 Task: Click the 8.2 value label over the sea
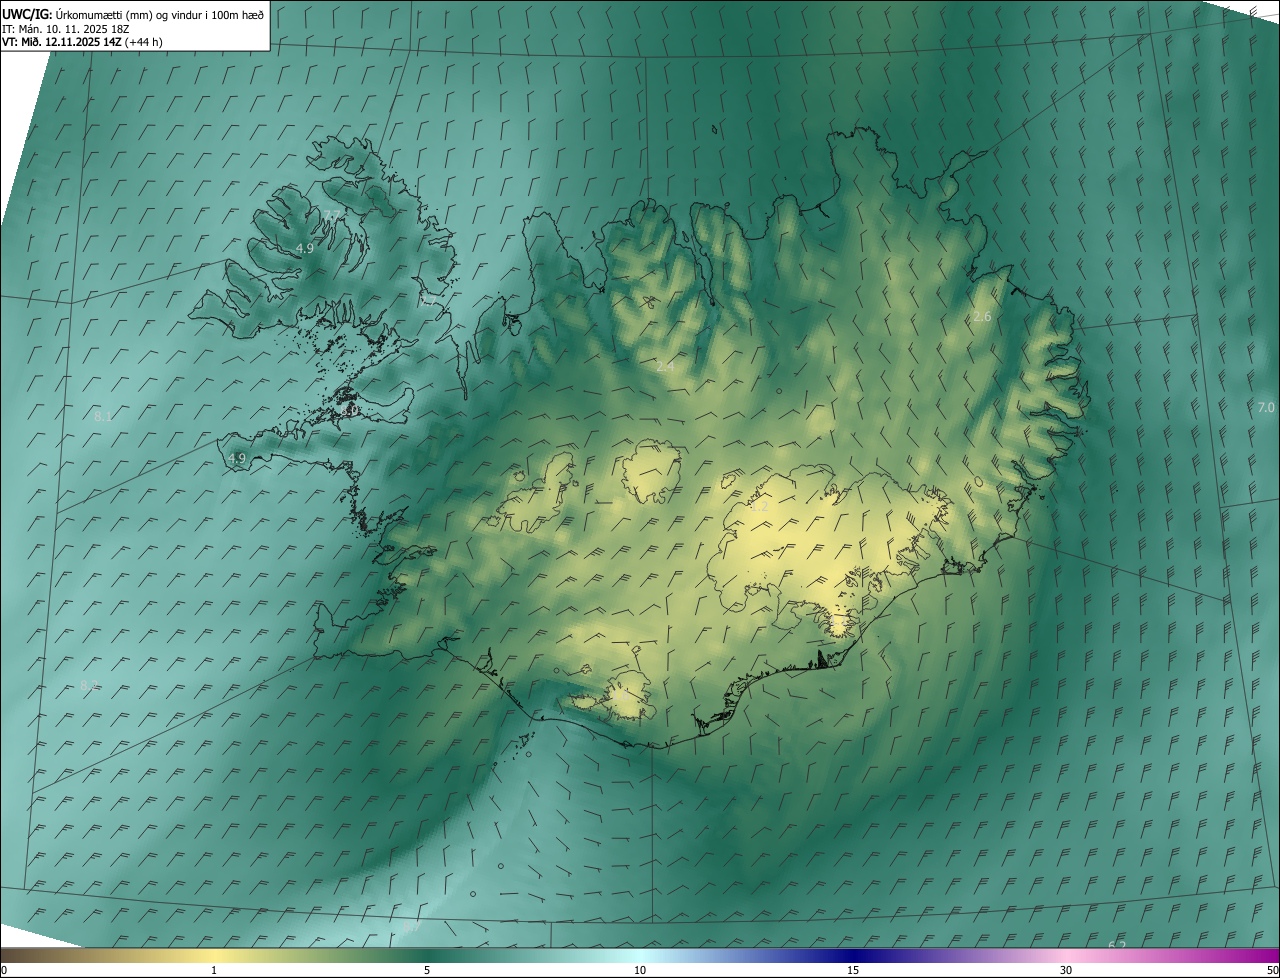click(x=89, y=685)
